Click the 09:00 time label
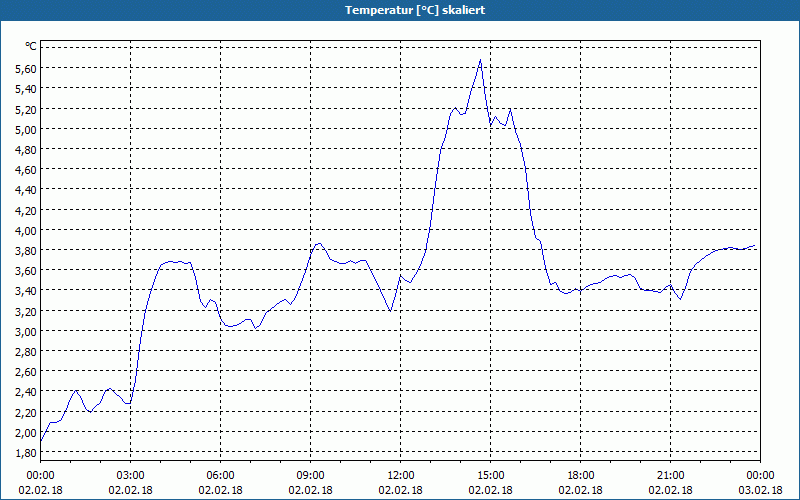The width and height of the screenshot is (800, 500). pyautogui.click(x=310, y=476)
